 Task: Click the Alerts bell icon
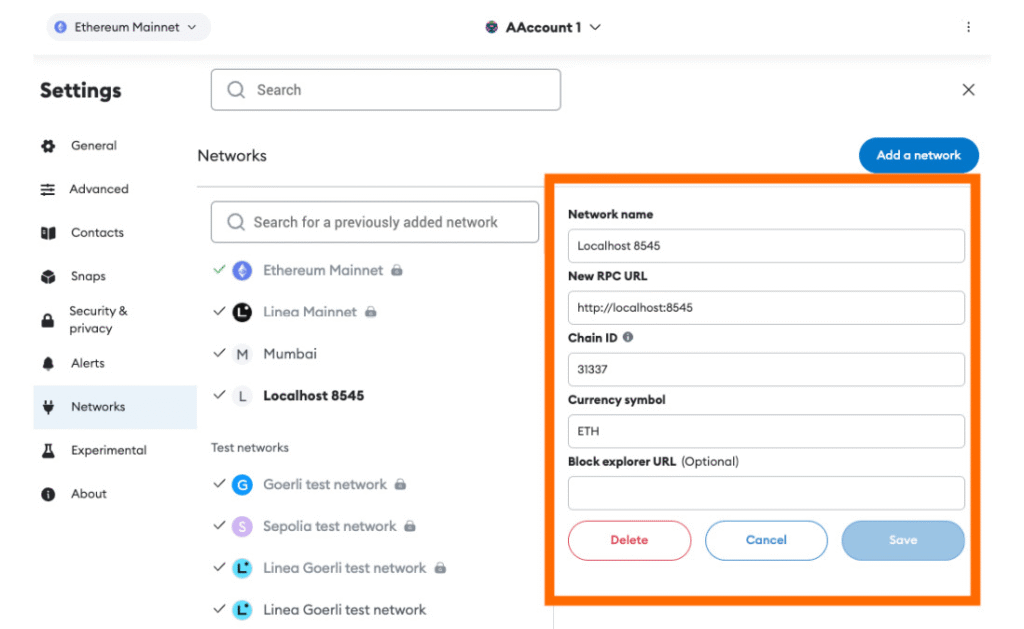coord(48,364)
